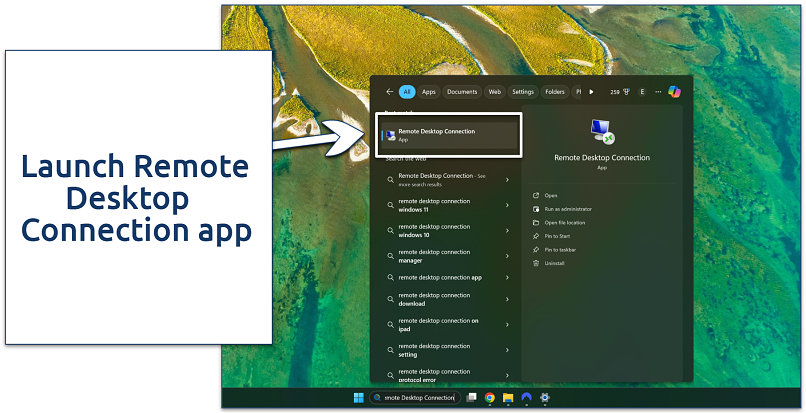Click the back arrow in search panel
This screenshot has width=806, height=413.
pos(389,92)
